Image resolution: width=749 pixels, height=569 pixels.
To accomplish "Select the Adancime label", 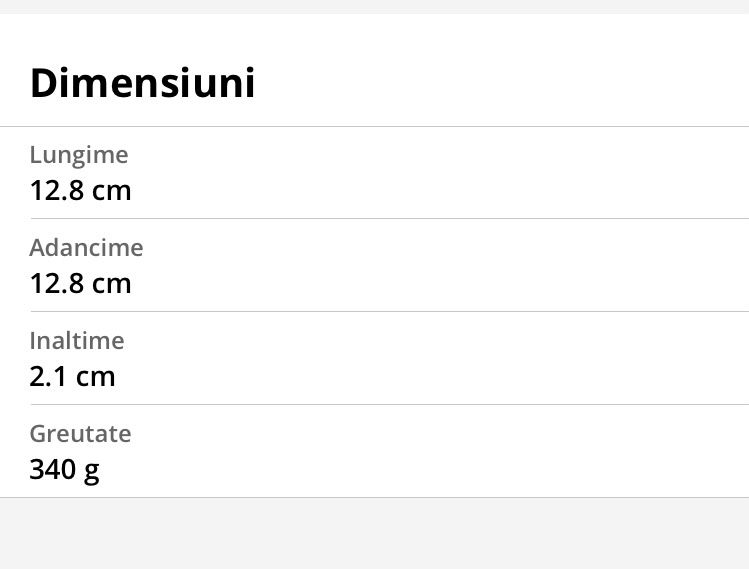I will coord(86,247).
